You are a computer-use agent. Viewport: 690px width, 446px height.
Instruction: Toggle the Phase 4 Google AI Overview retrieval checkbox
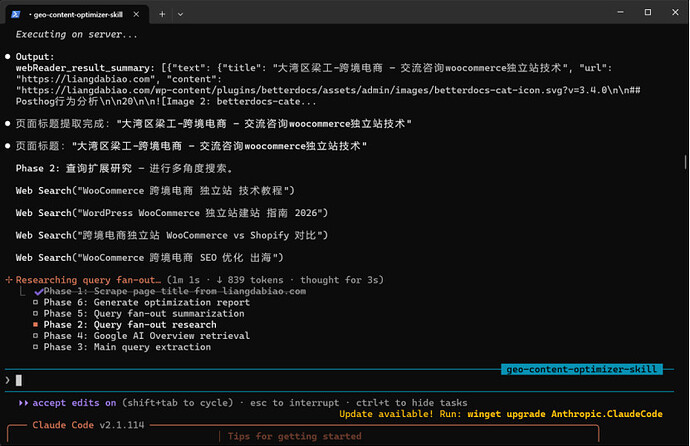(x=35, y=336)
